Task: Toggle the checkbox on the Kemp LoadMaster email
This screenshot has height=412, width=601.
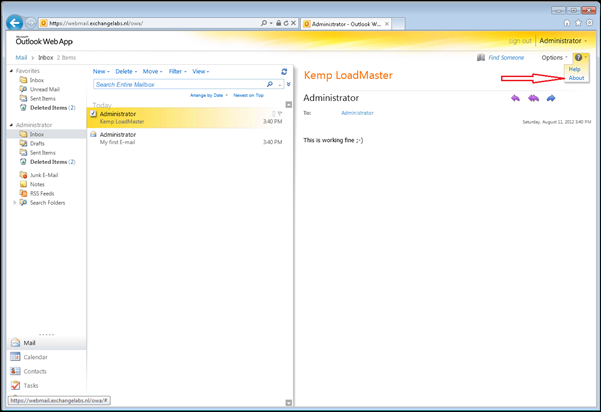Action: click(94, 114)
